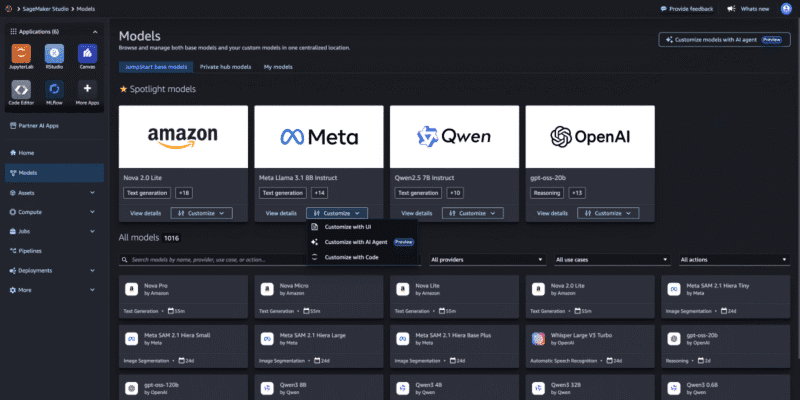View details for Meta Llama 3.1 8B Instruct
Screen dimensions: 800x400
click(x=281, y=213)
